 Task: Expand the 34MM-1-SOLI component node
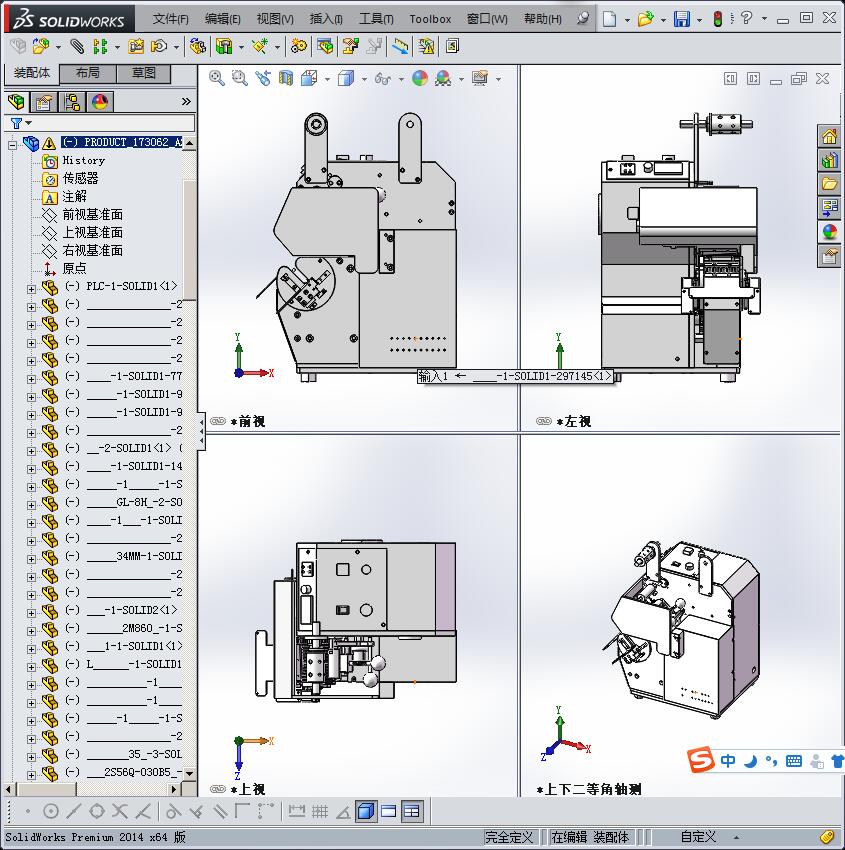31,559
